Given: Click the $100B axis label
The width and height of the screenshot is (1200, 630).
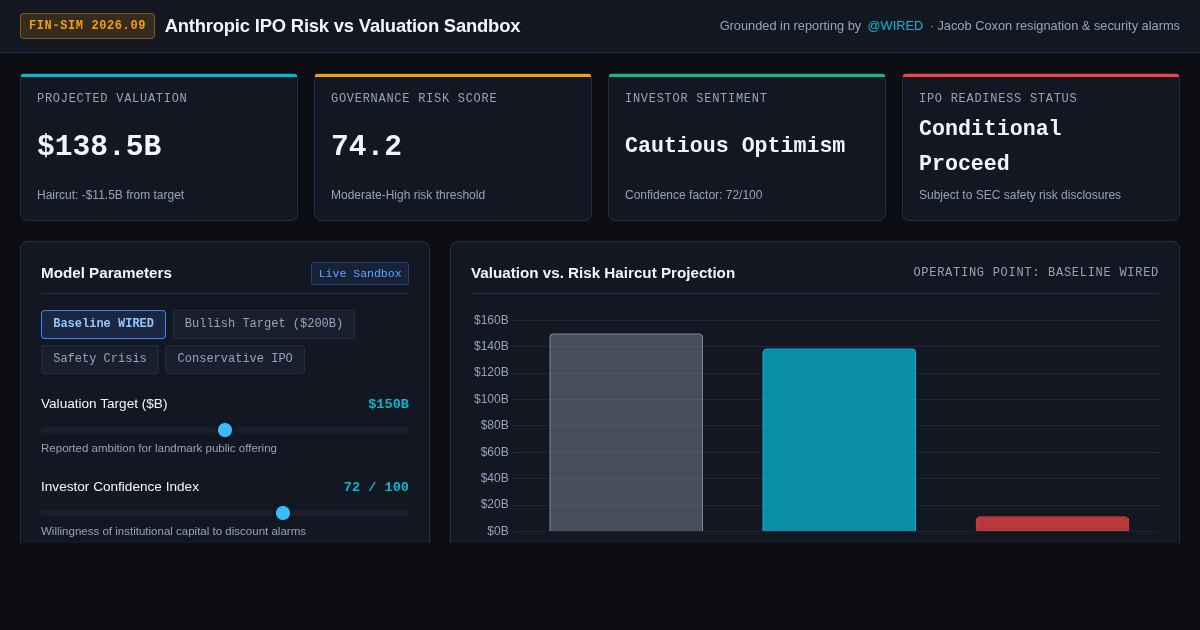Looking at the screenshot, I should (491, 399).
